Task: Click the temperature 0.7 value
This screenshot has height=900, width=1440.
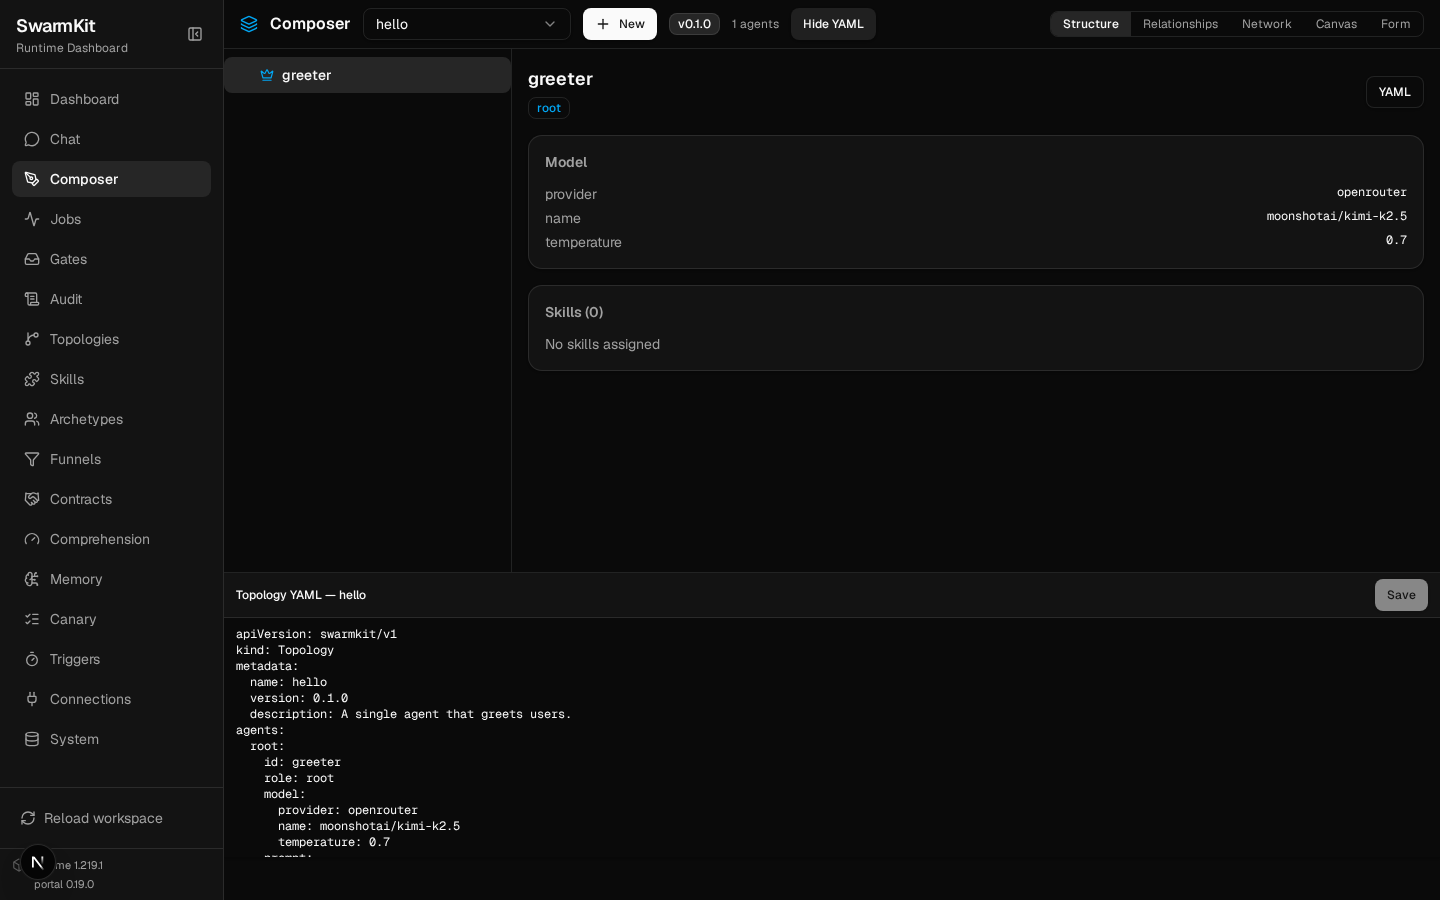Action: [x=1396, y=240]
